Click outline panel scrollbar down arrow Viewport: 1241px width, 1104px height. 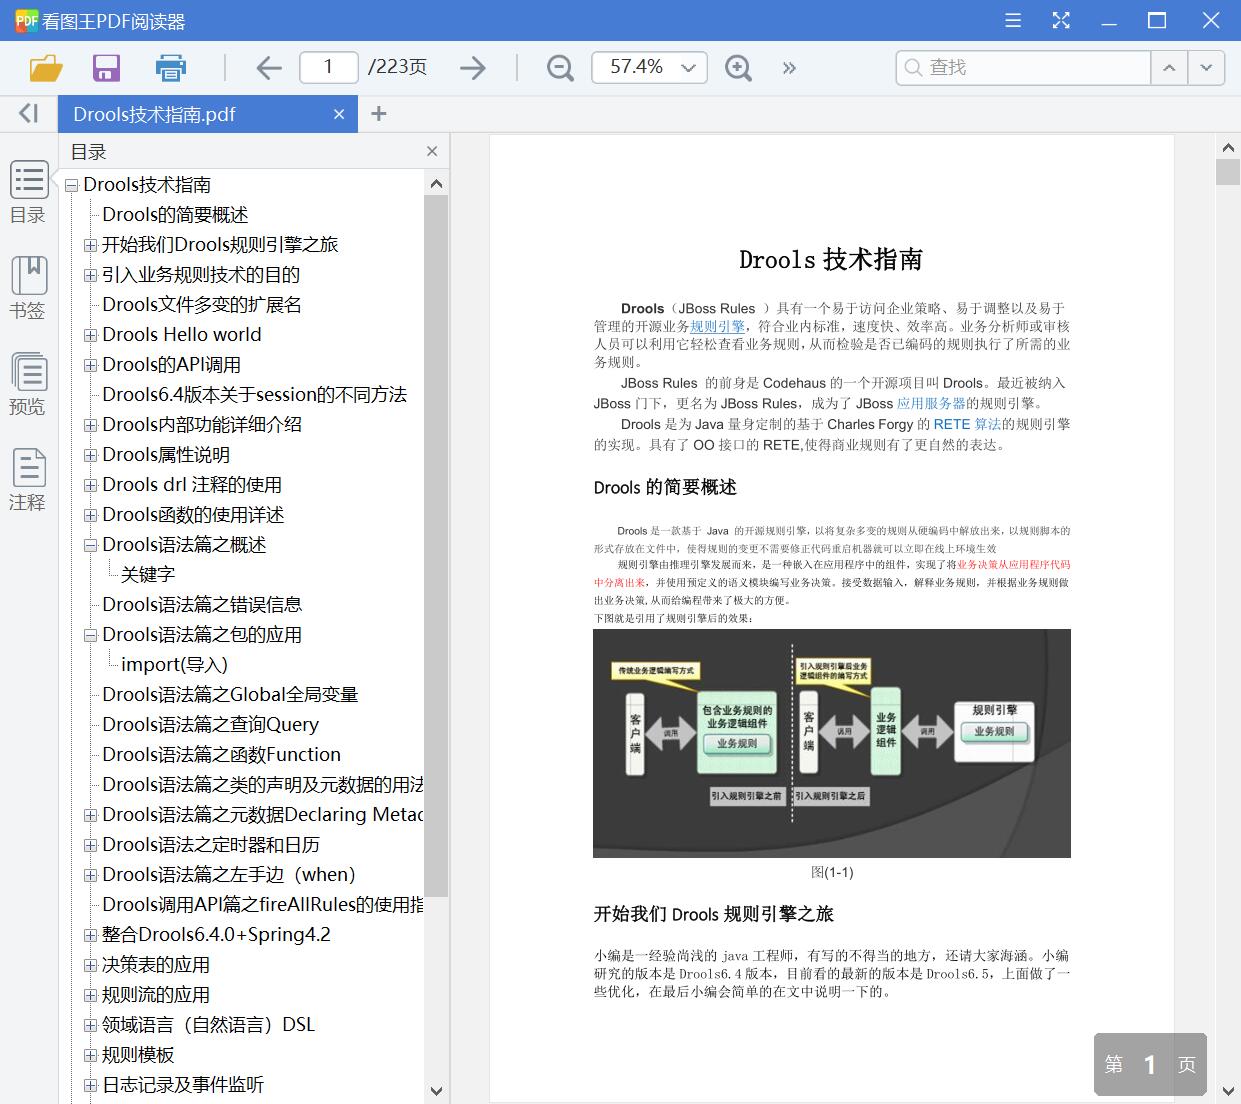[436, 1091]
